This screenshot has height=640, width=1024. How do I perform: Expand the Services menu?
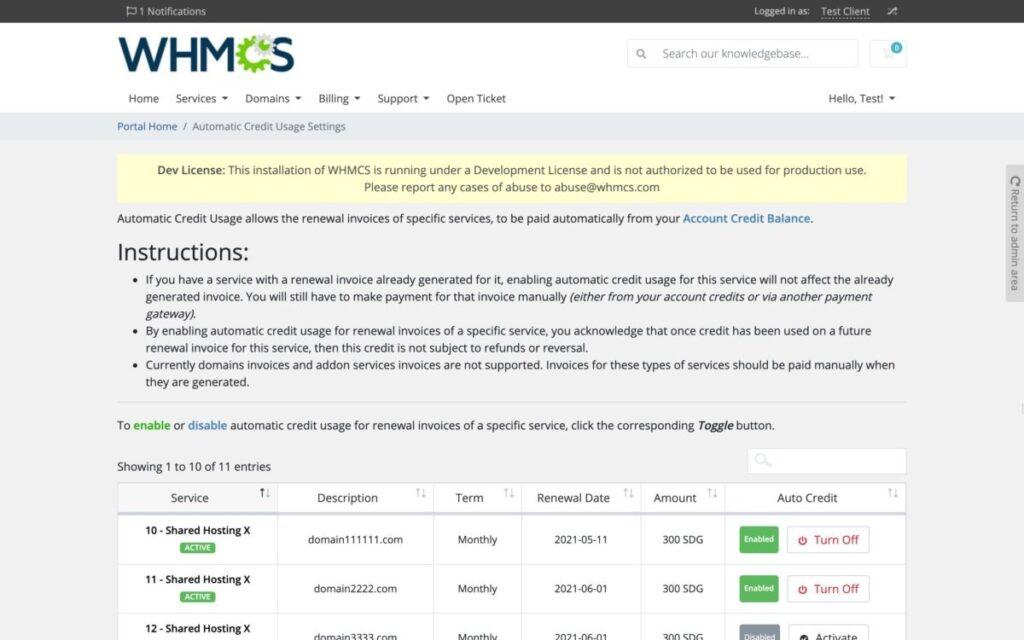coord(202,99)
